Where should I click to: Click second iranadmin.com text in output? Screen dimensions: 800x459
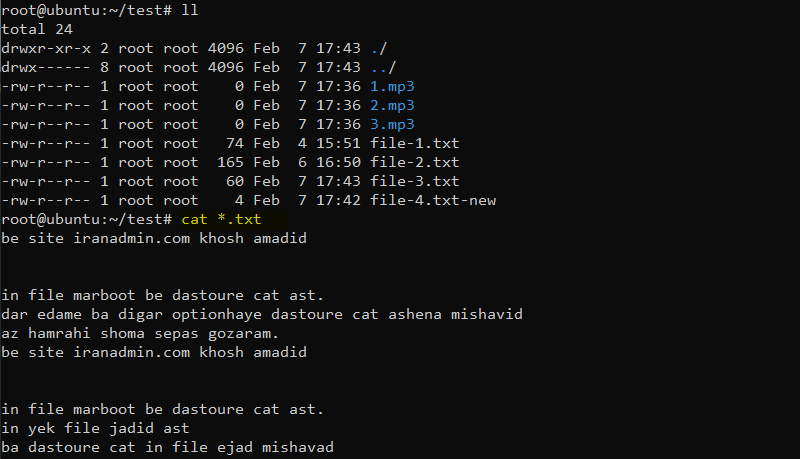(x=131, y=352)
